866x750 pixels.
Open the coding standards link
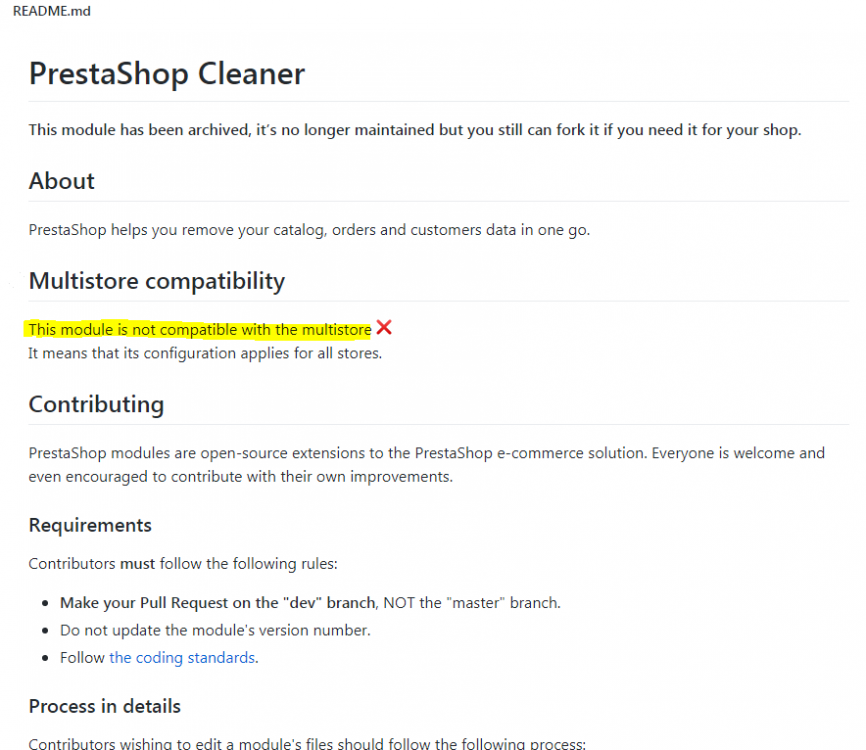(182, 657)
